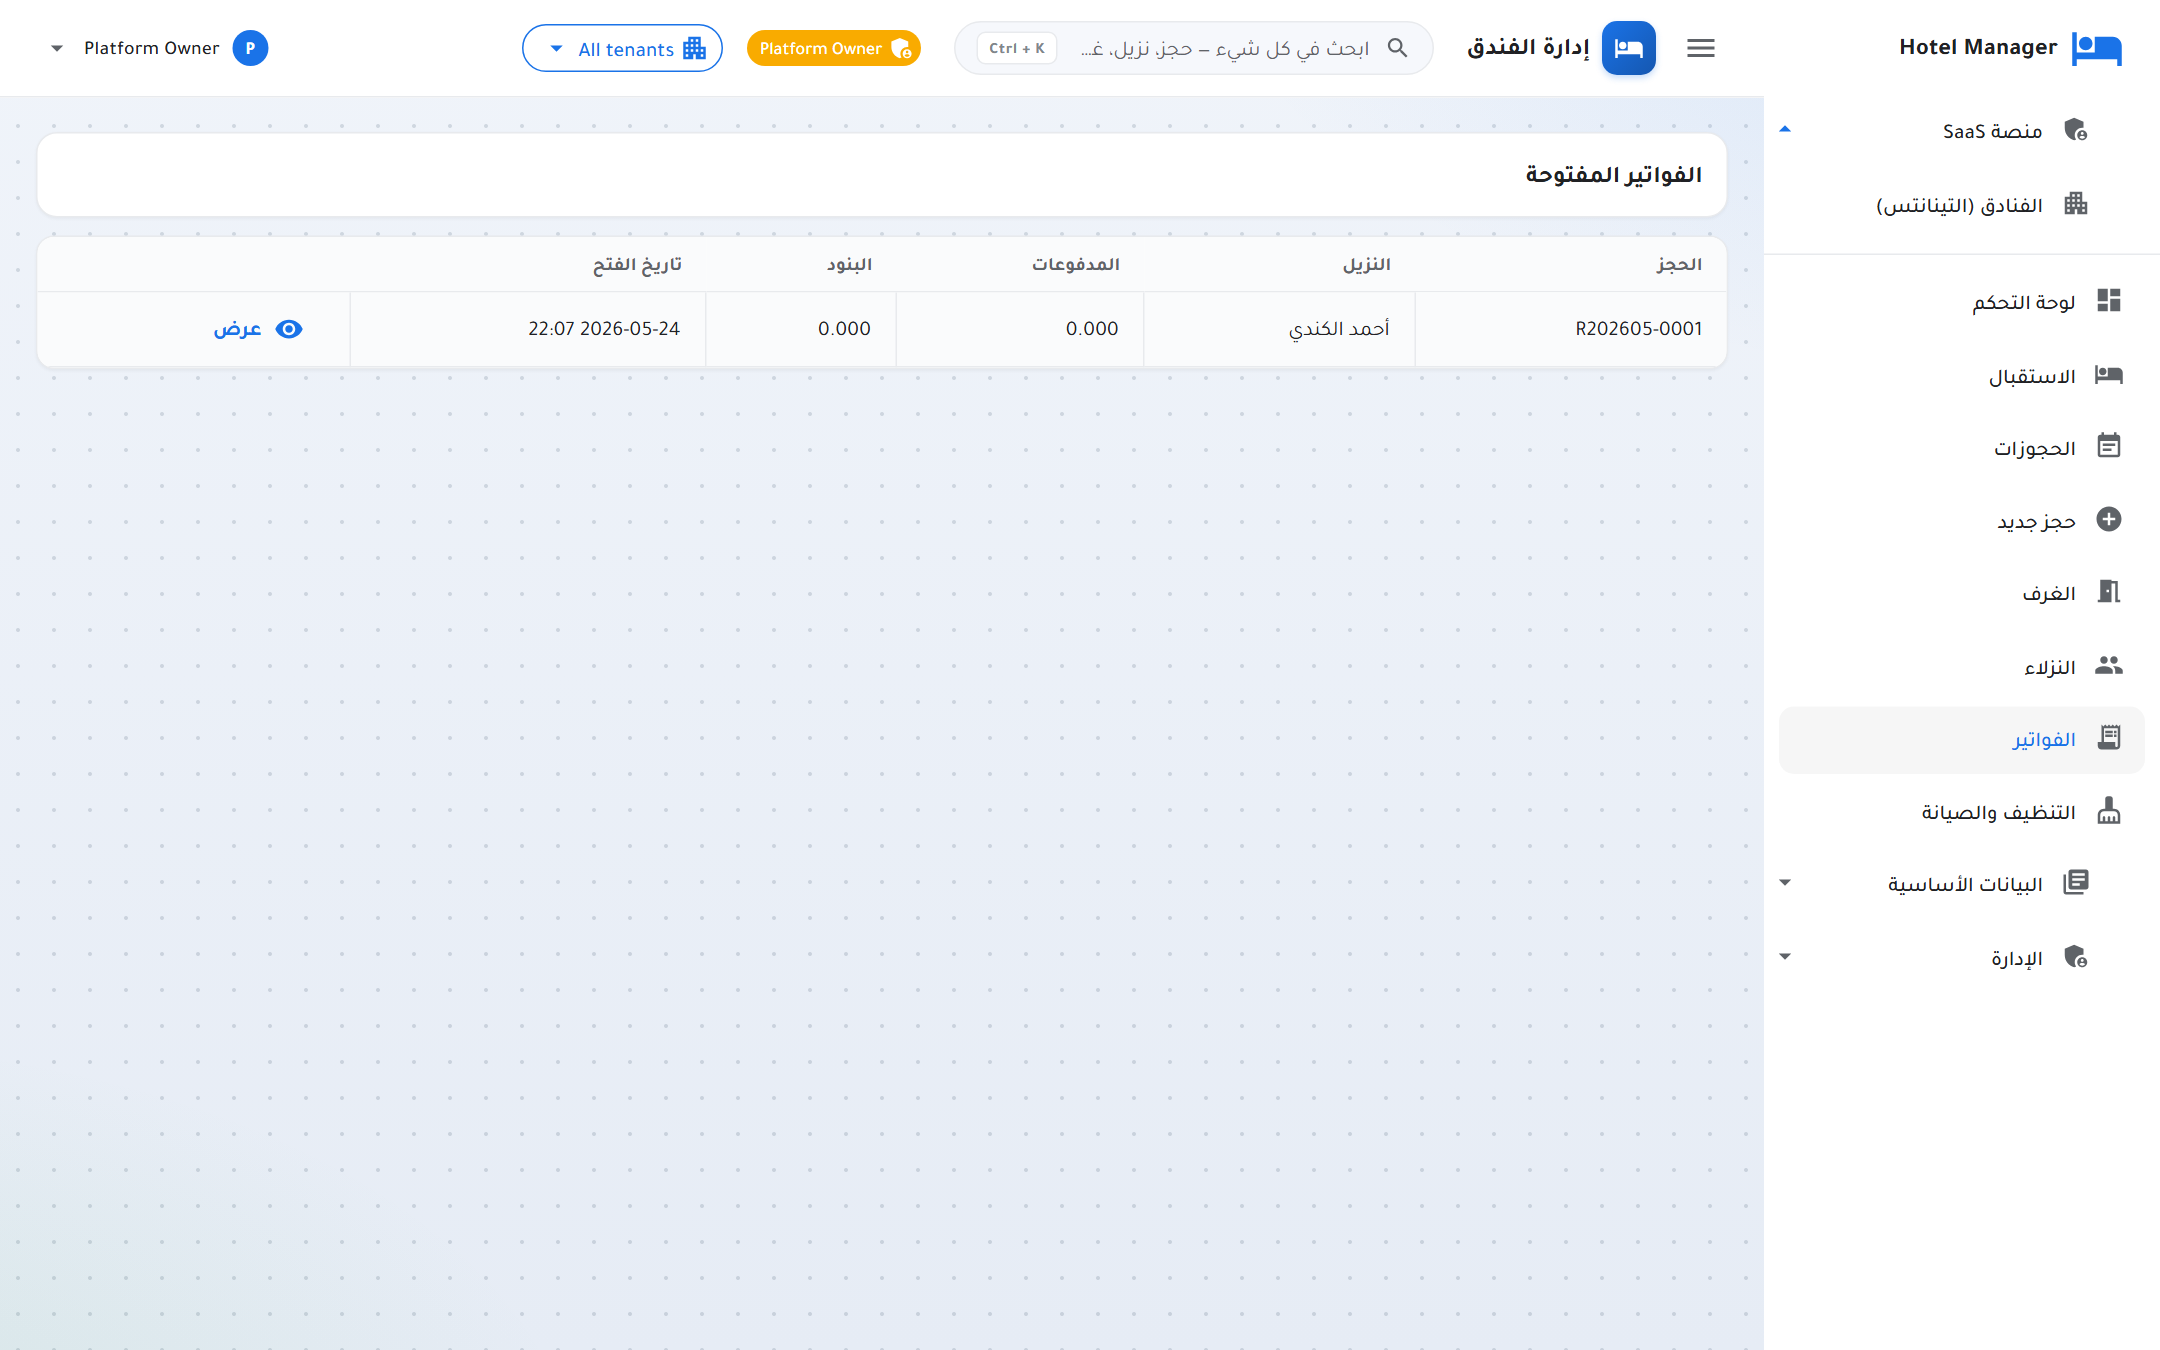Click guest name أحمد الكندي
The image size is (2160, 1350).
1339,329
